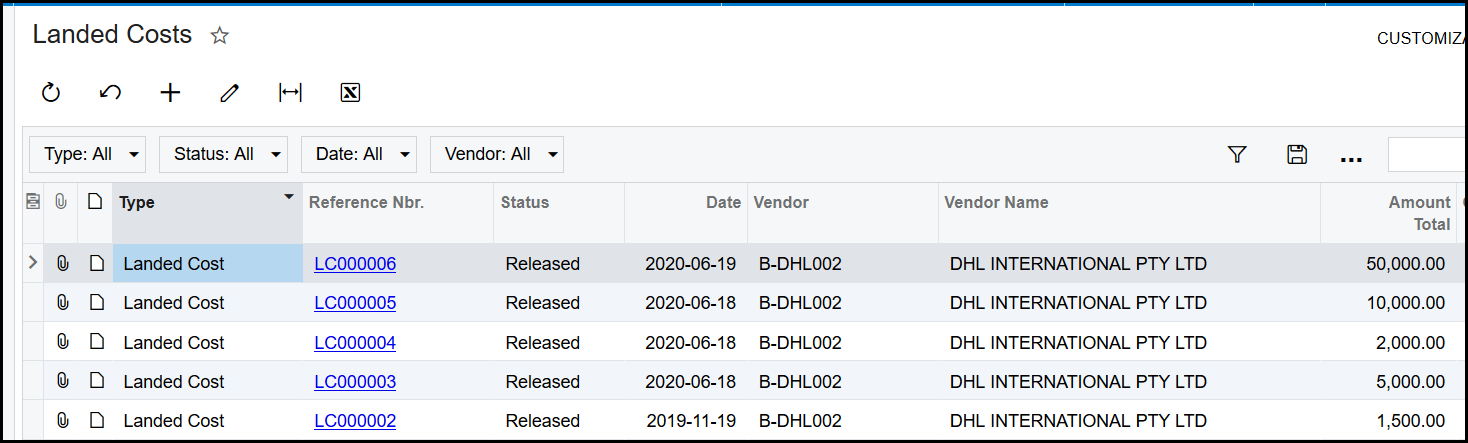Open the Type: All filter dropdown

tap(88, 154)
